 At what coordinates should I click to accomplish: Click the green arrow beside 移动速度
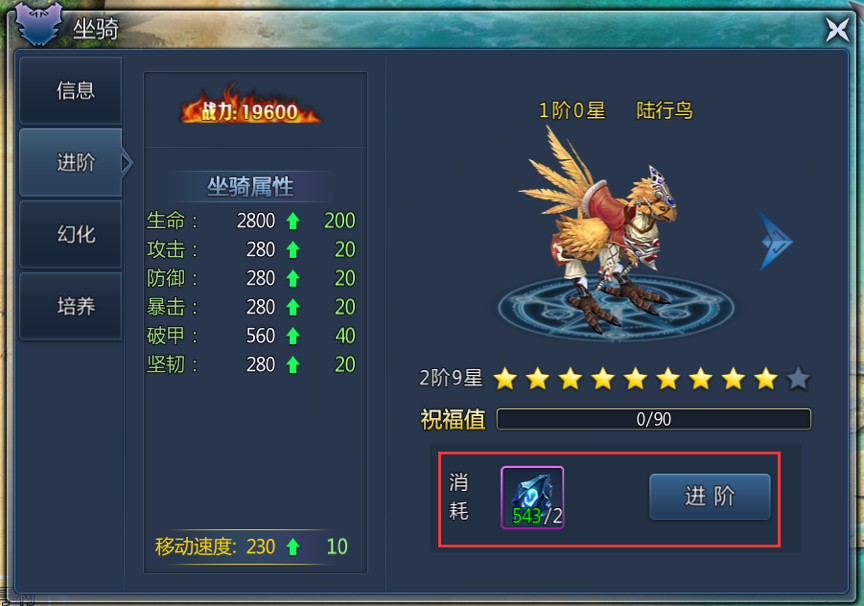[x=293, y=547]
